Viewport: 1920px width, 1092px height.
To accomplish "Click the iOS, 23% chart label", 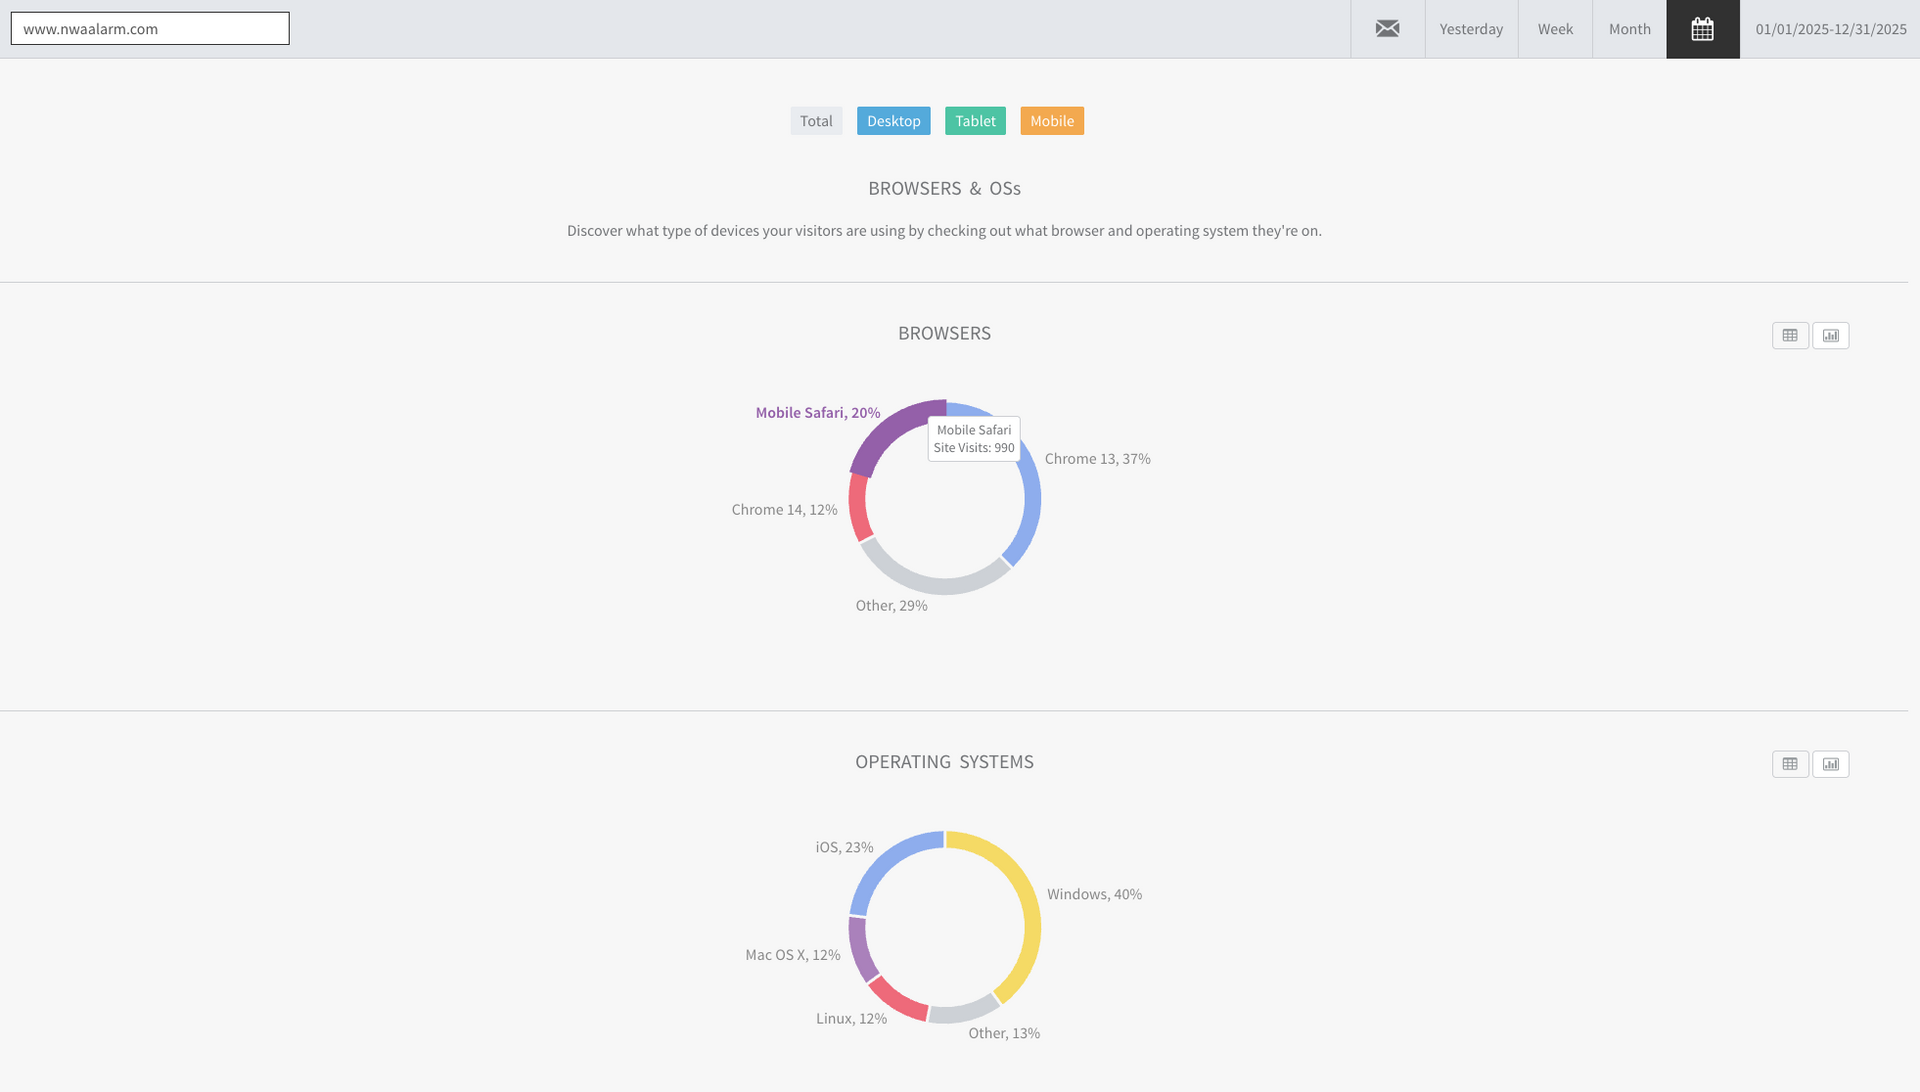I will coord(844,847).
